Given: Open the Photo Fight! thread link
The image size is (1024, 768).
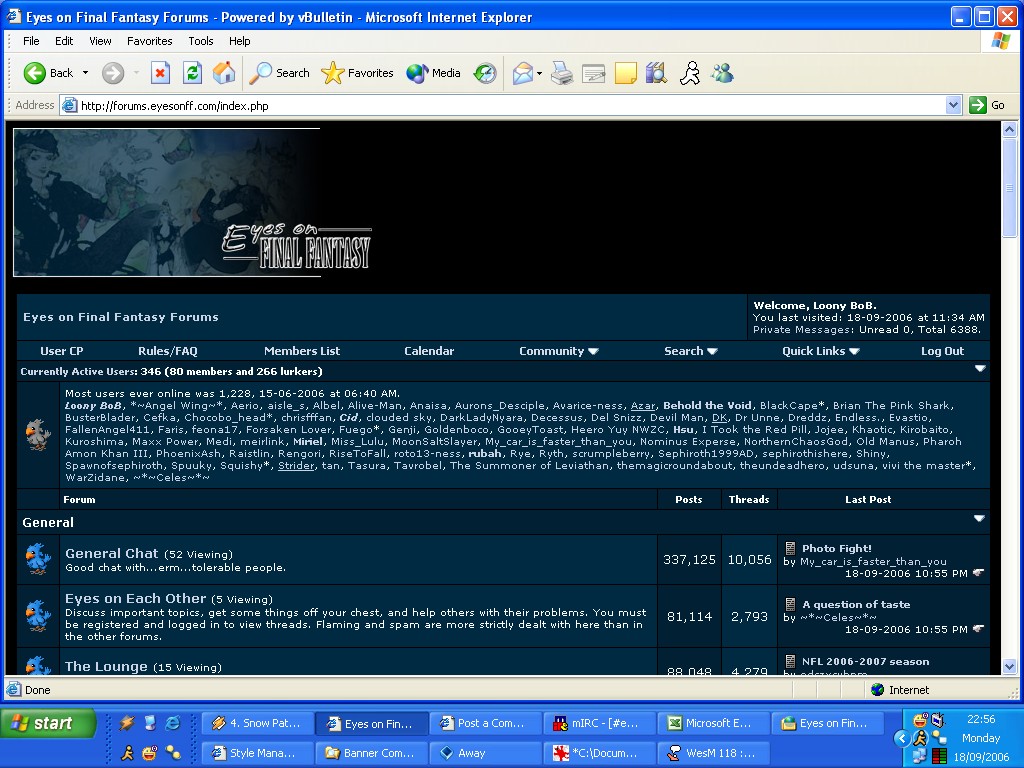Looking at the screenshot, I should tap(837, 549).
